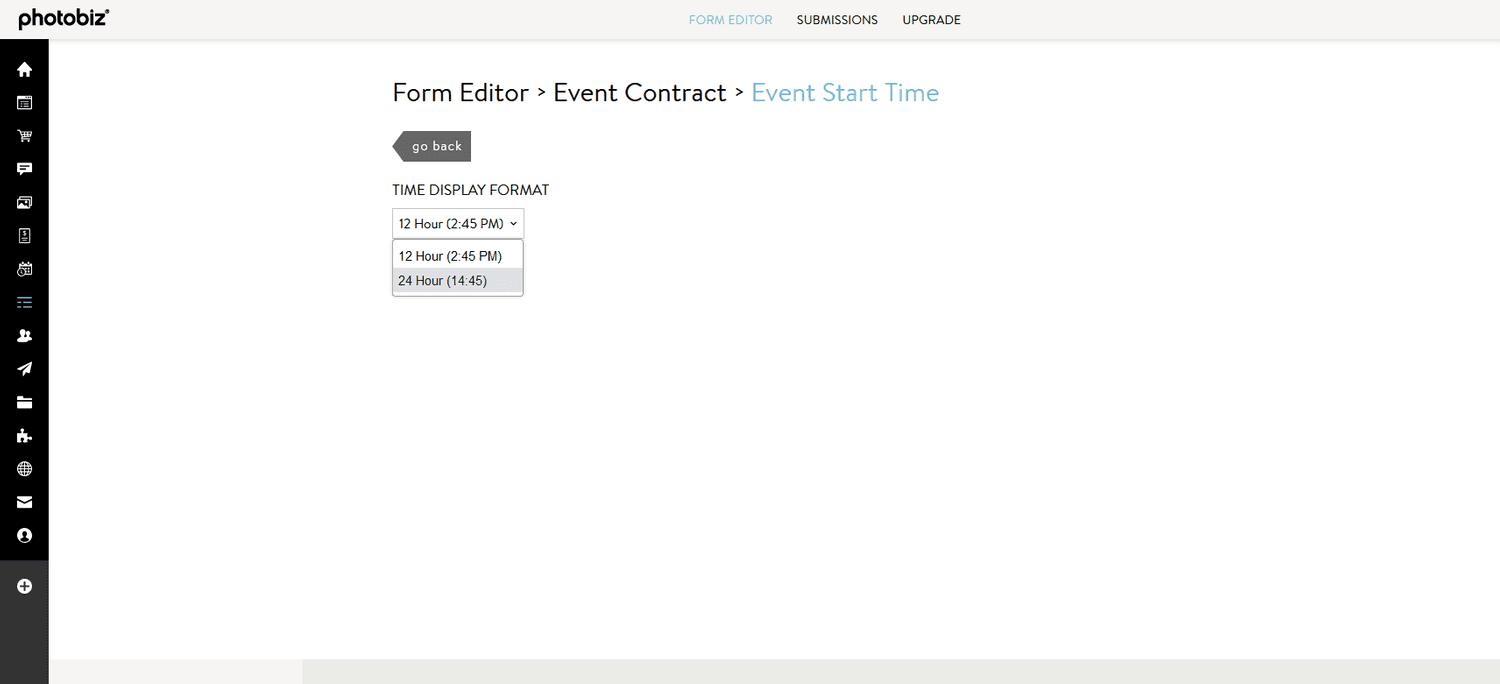Click the plus add-new icon at sidebar bottom
This screenshot has height=684, width=1500.
24,586
